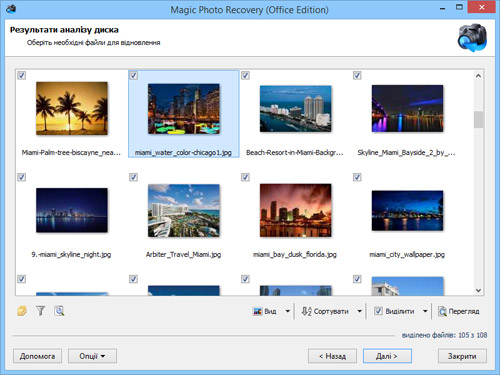Select the palm tree sunset thumbnail
Viewport: 500px width, 375px height.
tap(72, 109)
